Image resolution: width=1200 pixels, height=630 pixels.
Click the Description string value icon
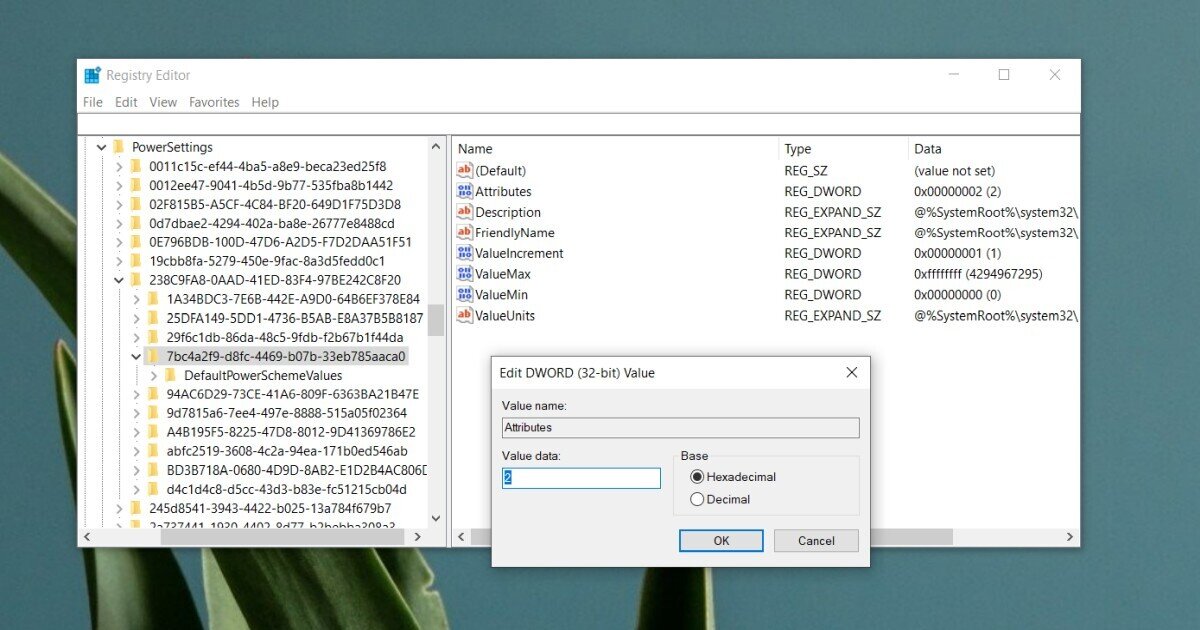click(x=464, y=212)
